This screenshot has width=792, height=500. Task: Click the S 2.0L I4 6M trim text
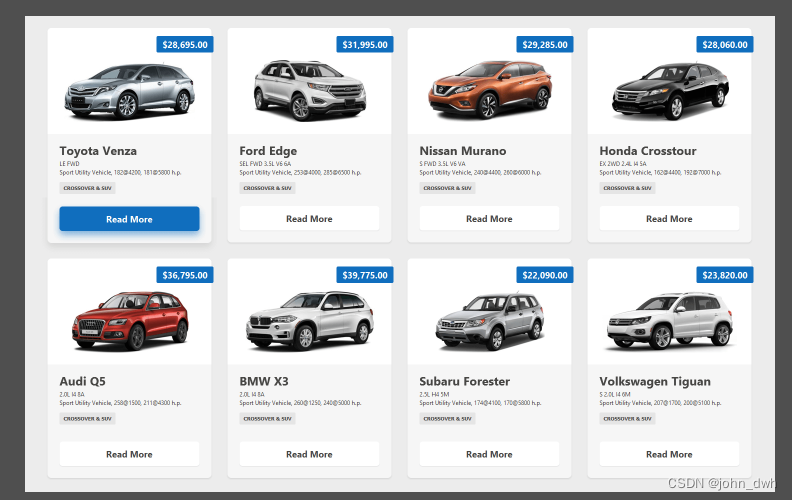615,394
